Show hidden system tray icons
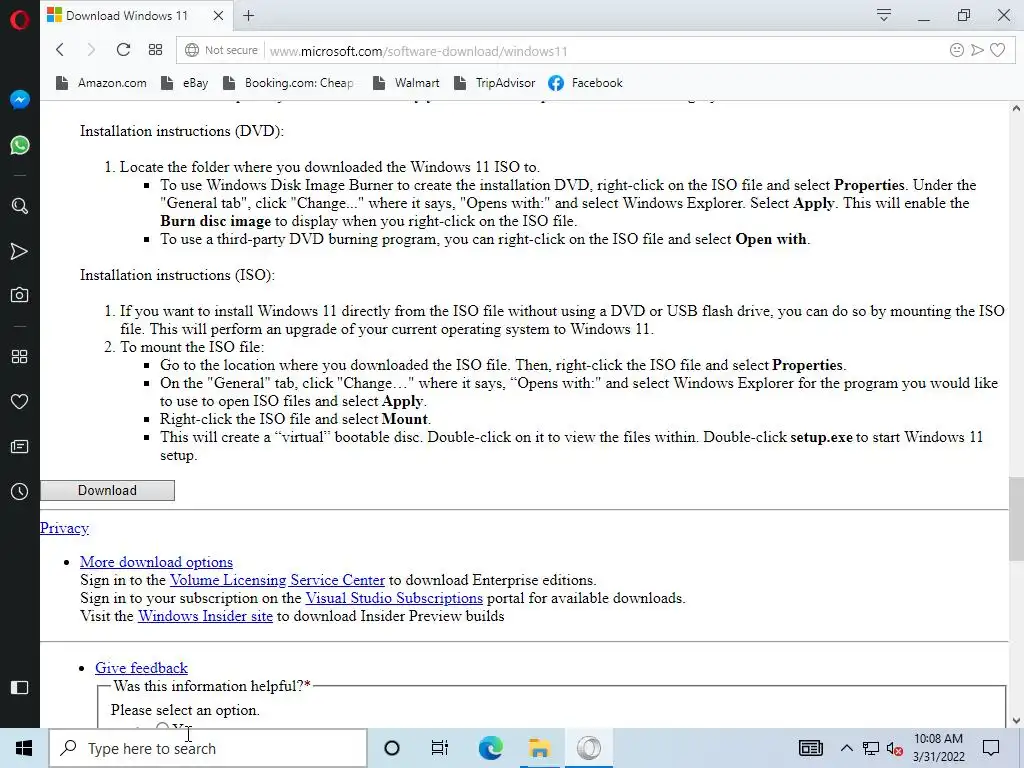 846,748
